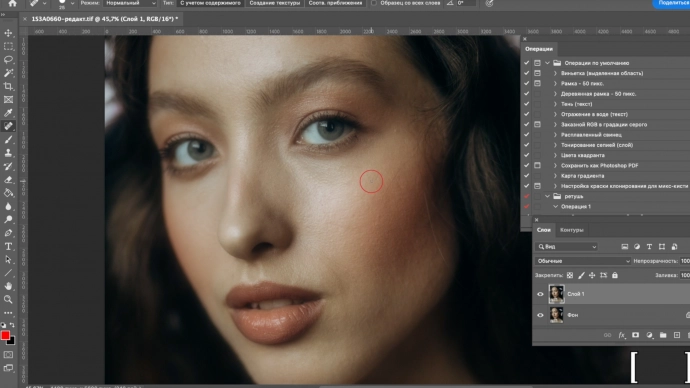Choose Соотв. приближения type
Screen dimensions: 690x388
tap(335, 3)
